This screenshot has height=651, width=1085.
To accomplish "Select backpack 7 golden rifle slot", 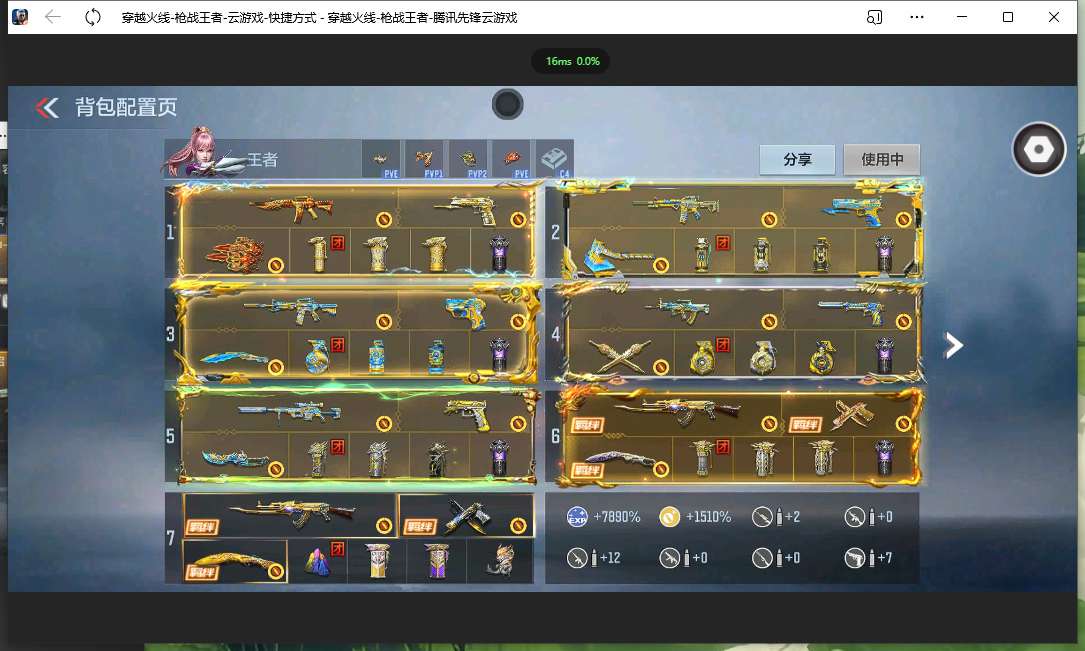I will pyautogui.click(x=291, y=515).
